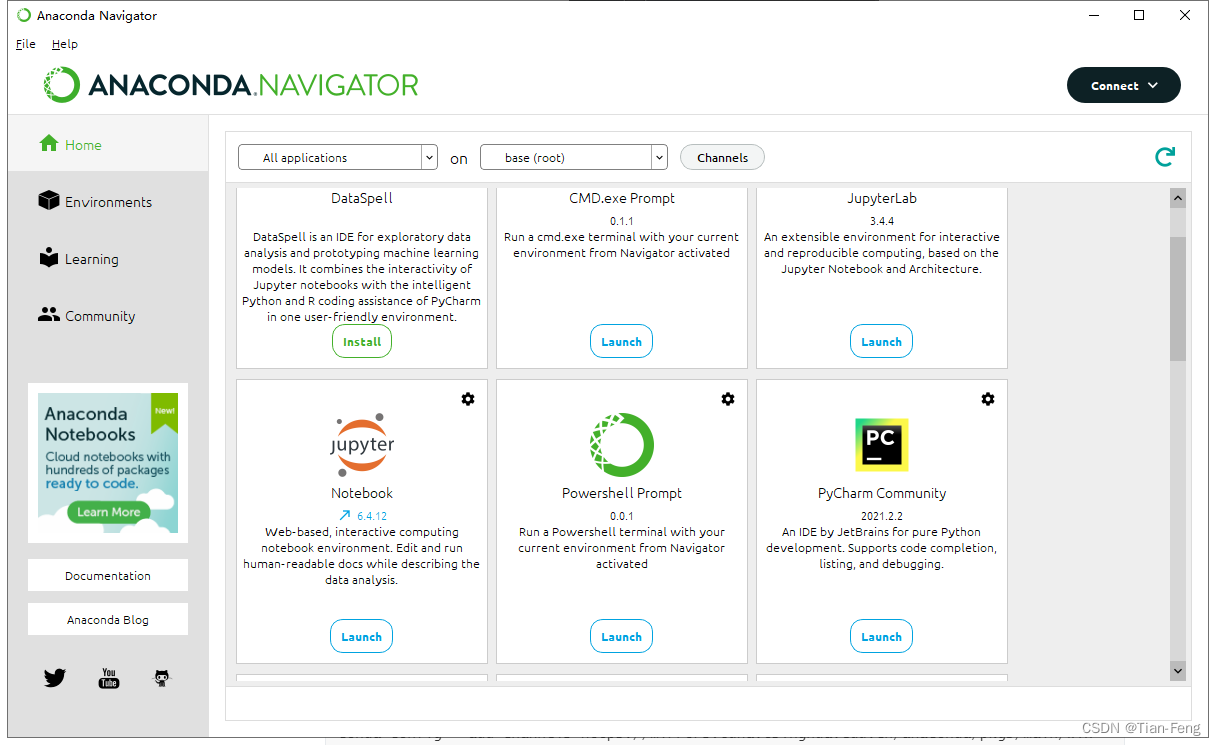The width and height of the screenshot is (1216, 745).
Task: Click the Powershell Prompt green ring logo
Action: tap(622, 444)
